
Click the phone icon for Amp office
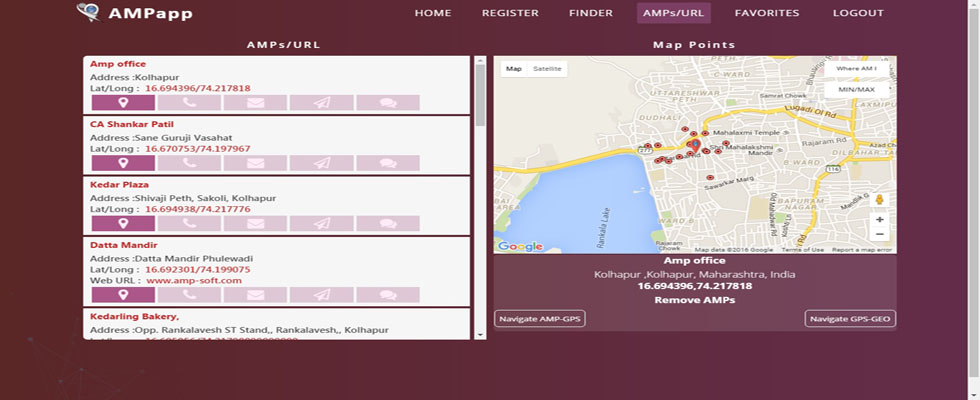coord(189,102)
